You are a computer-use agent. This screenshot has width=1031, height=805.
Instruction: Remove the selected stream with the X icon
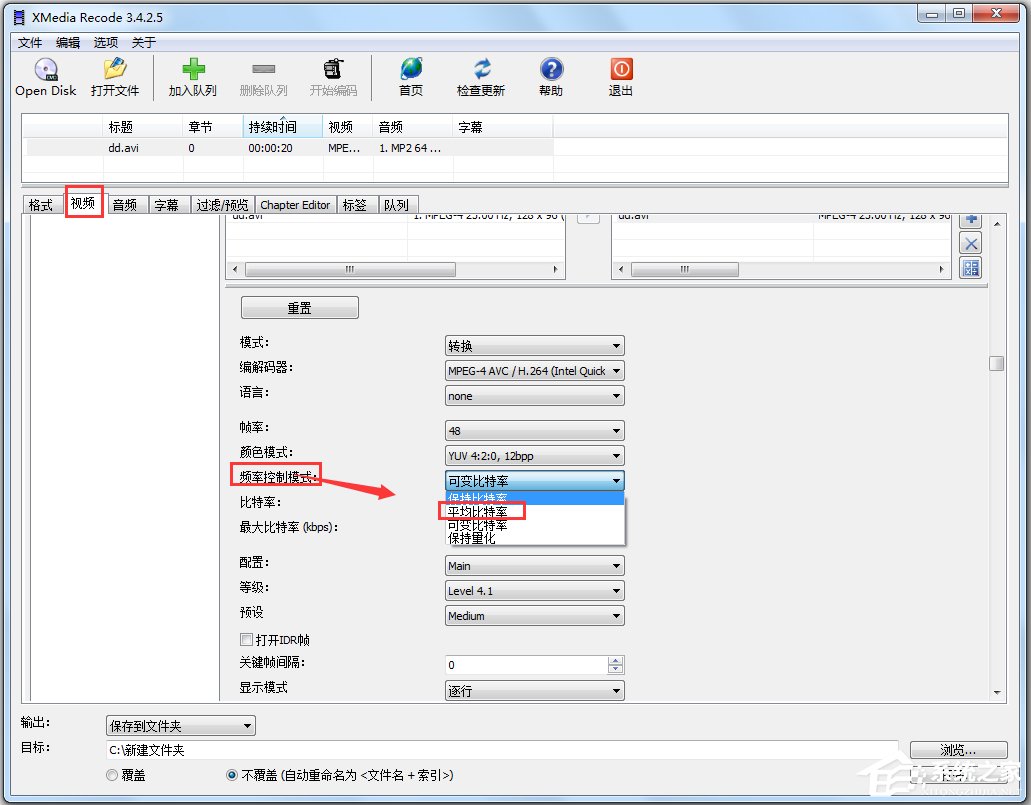click(969, 242)
